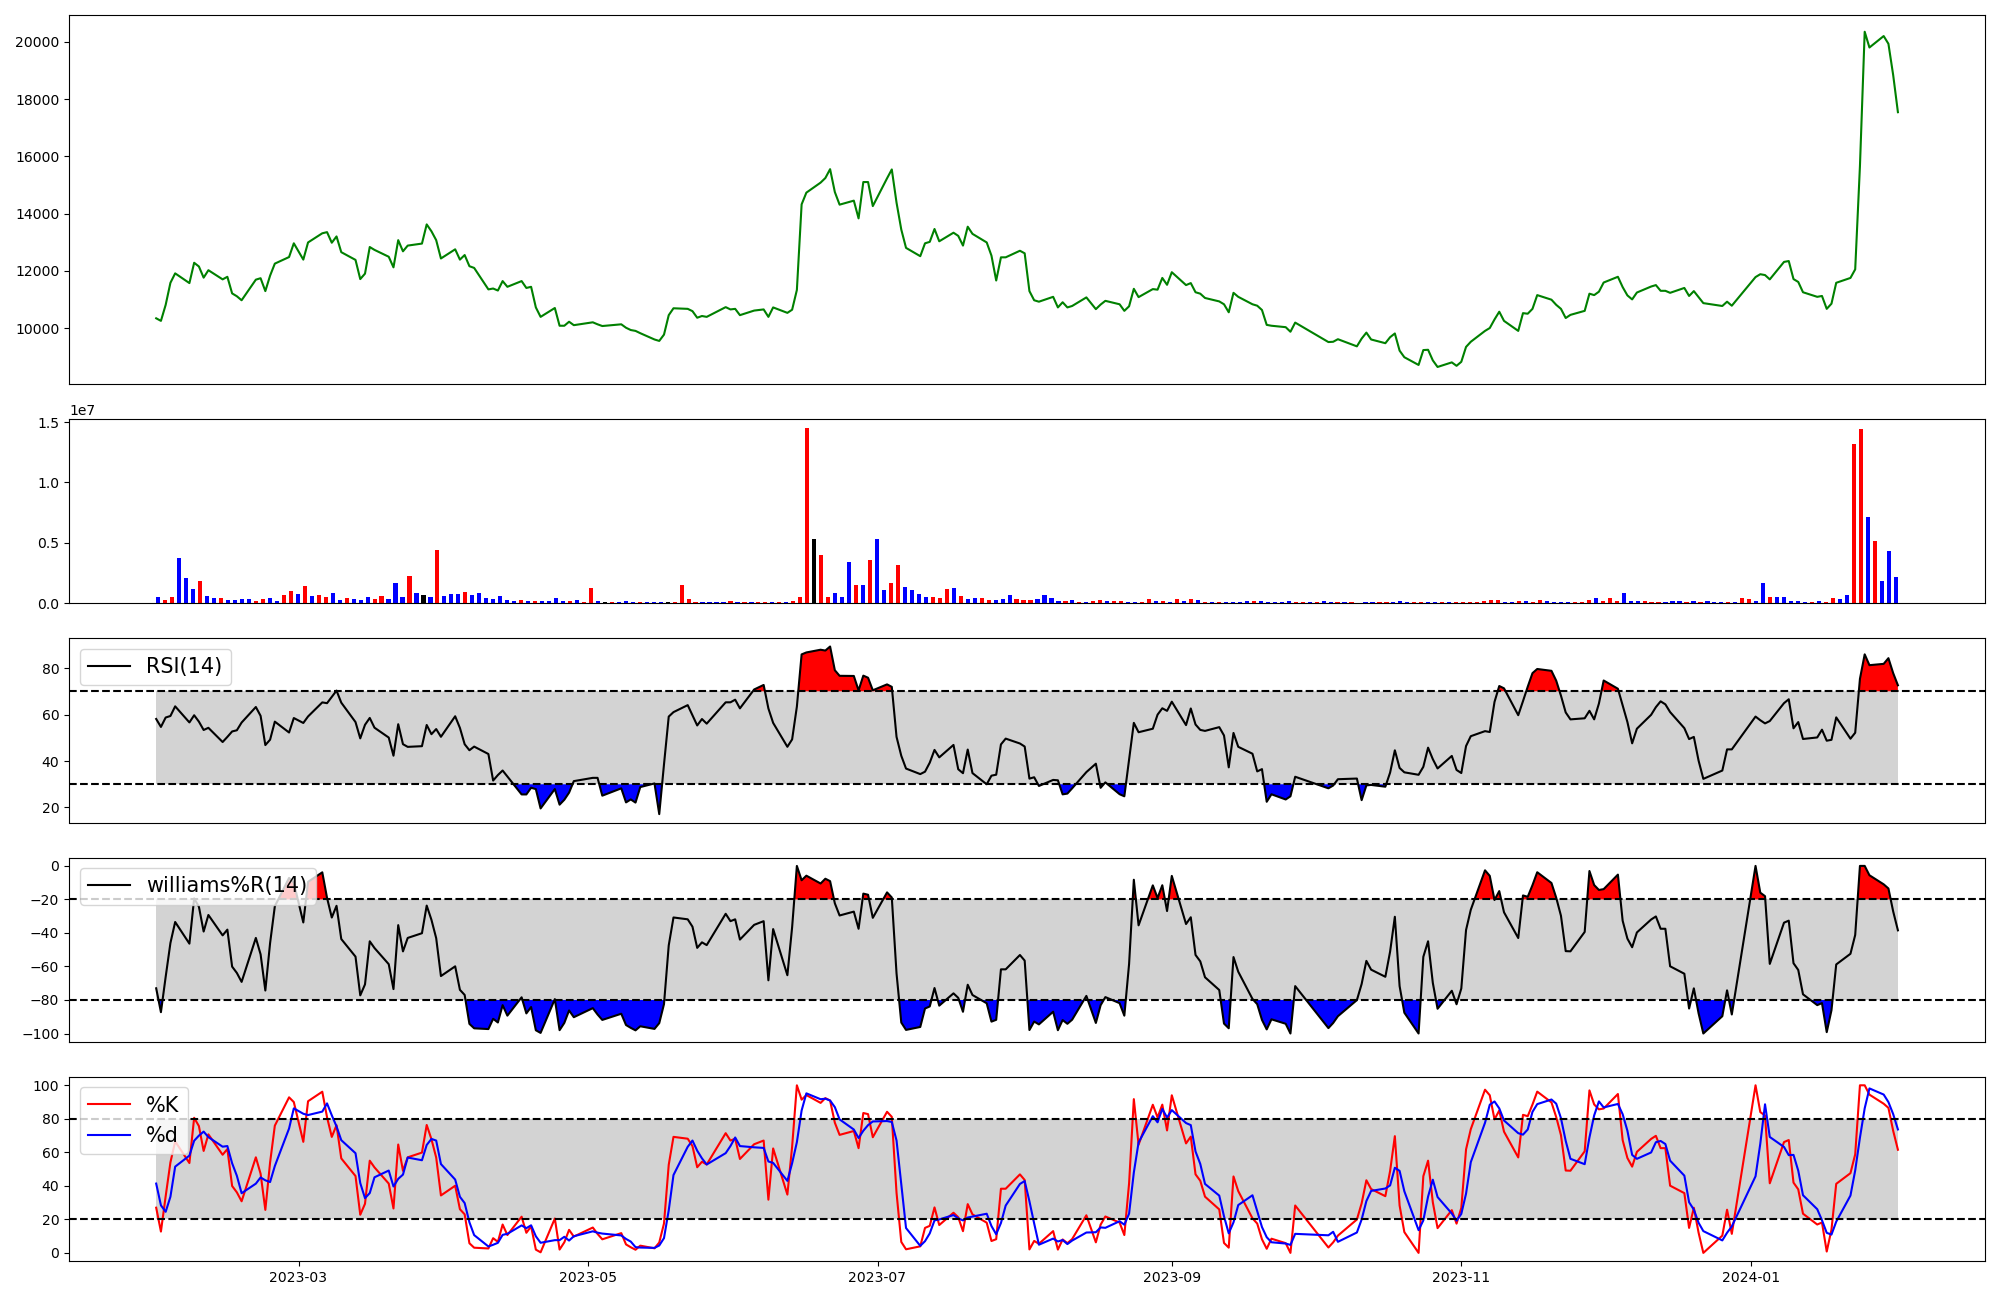The height and width of the screenshot is (1300, 2000).
Task: Click the black RSI(14) legend line sample
Action: tap(110, 666)
